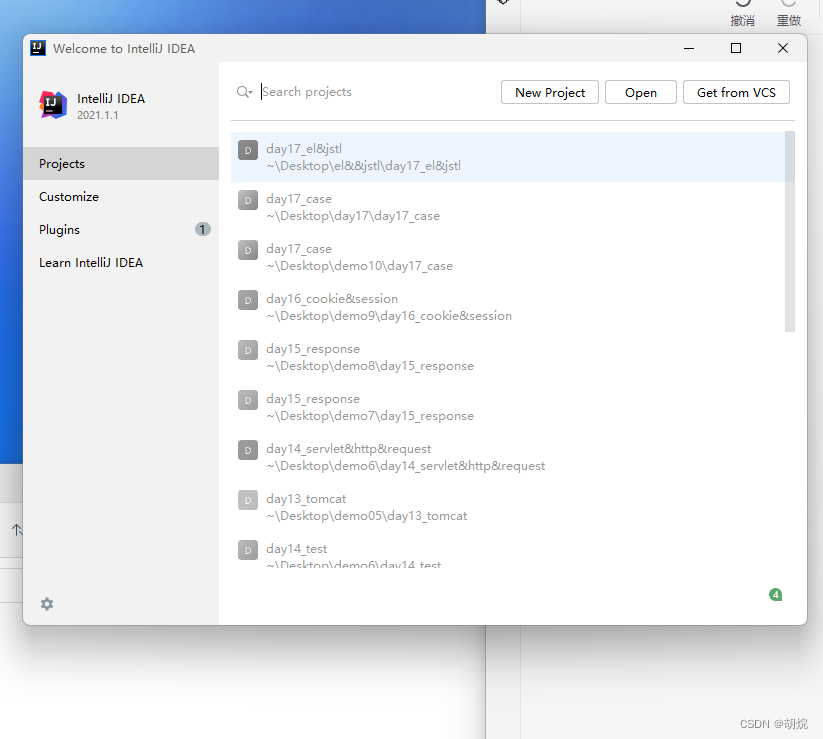Screen dimensions: 823x739
Task: Click icon of day15_response under demo8
Action: pyautogui.click(x=248, y=350)
